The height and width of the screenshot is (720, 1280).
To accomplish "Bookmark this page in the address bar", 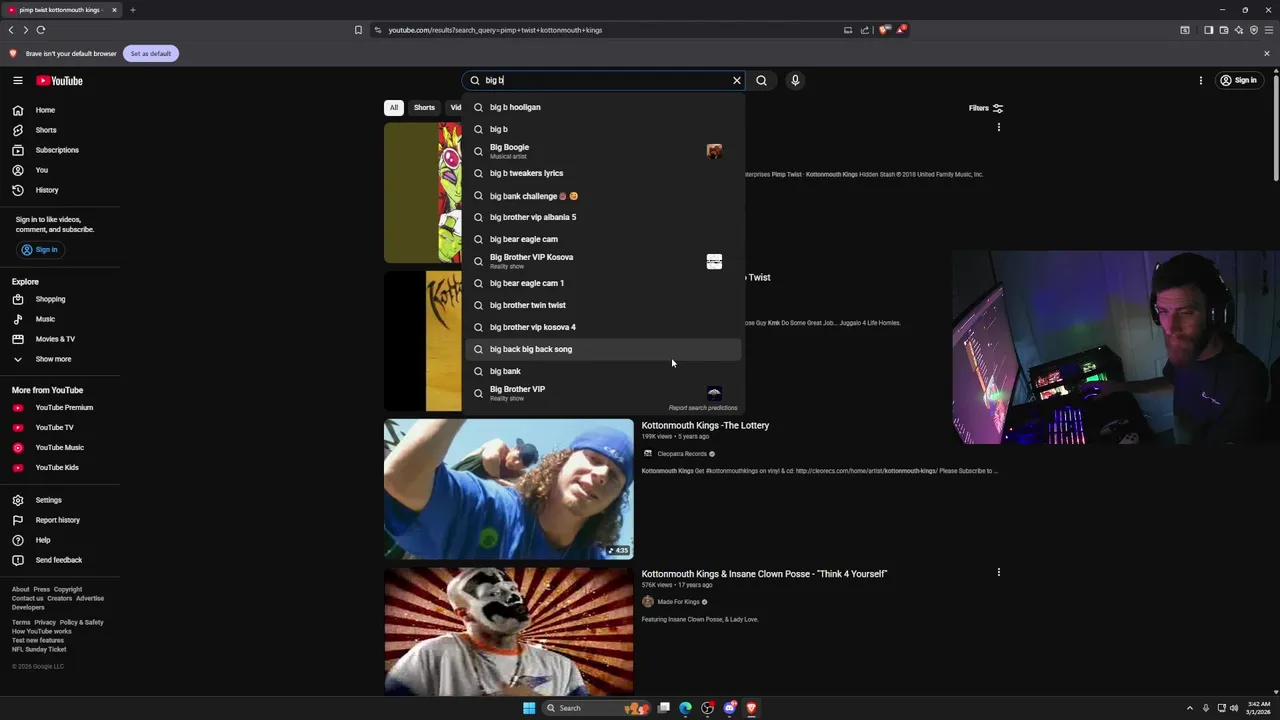I will (358, 30).
